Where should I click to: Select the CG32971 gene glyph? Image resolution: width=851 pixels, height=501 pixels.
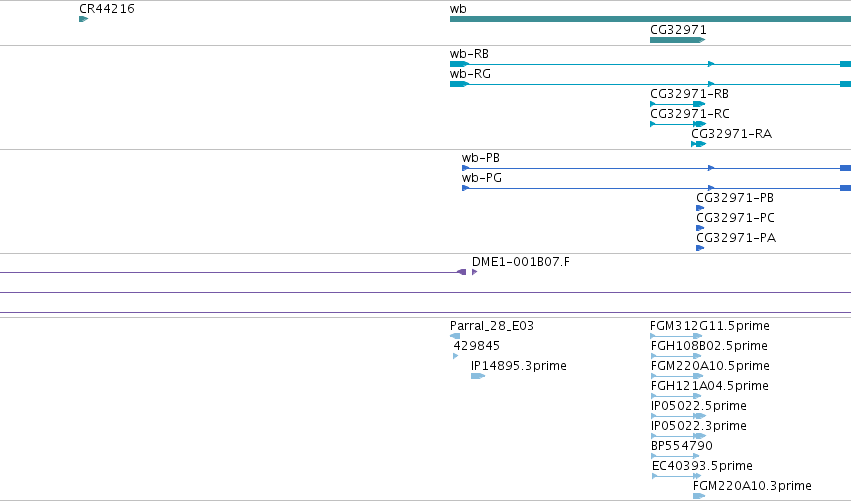(x=677, y=40)
